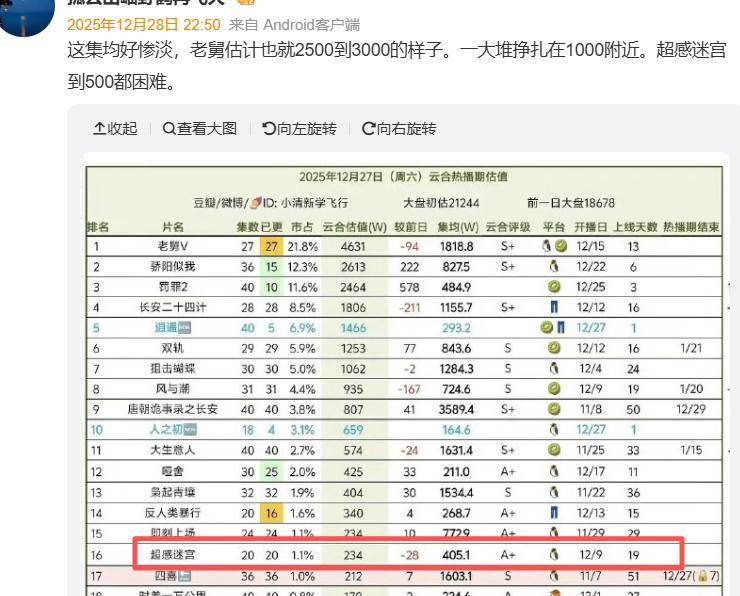The image size is (740, 596).
Task: Open the post timestamp 2025年12月28日 22:50
Action: (142, 24)
